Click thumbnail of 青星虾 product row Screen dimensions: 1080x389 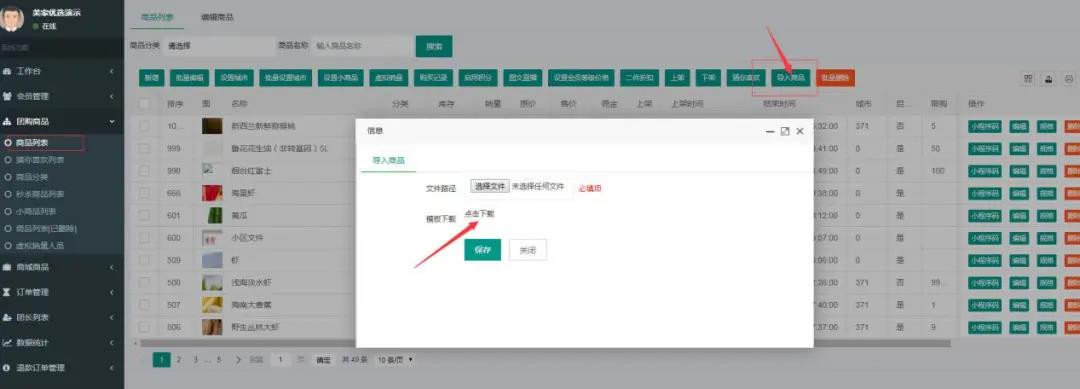tap(212, 193)
